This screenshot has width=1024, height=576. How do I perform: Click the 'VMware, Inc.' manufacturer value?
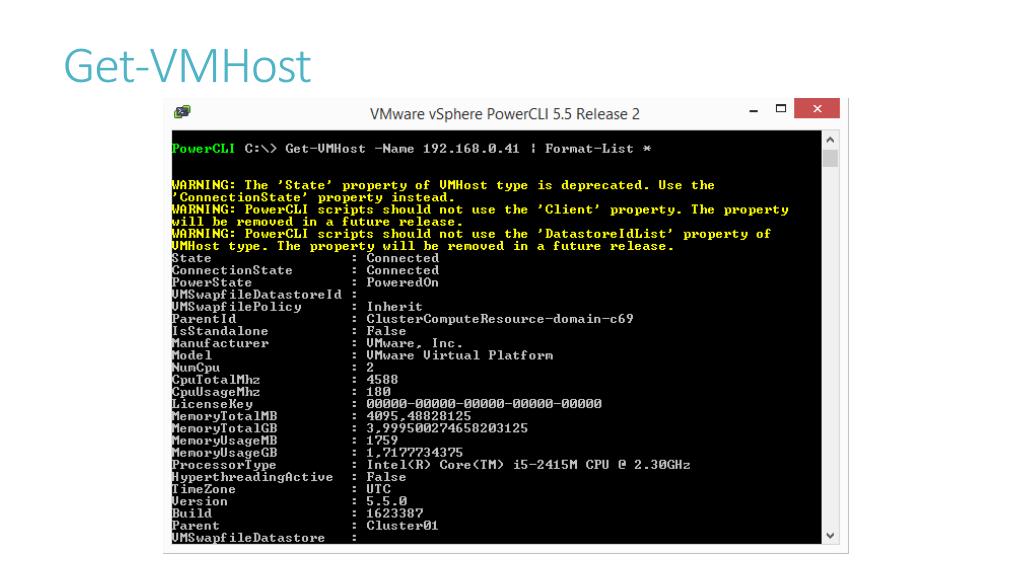414,344
